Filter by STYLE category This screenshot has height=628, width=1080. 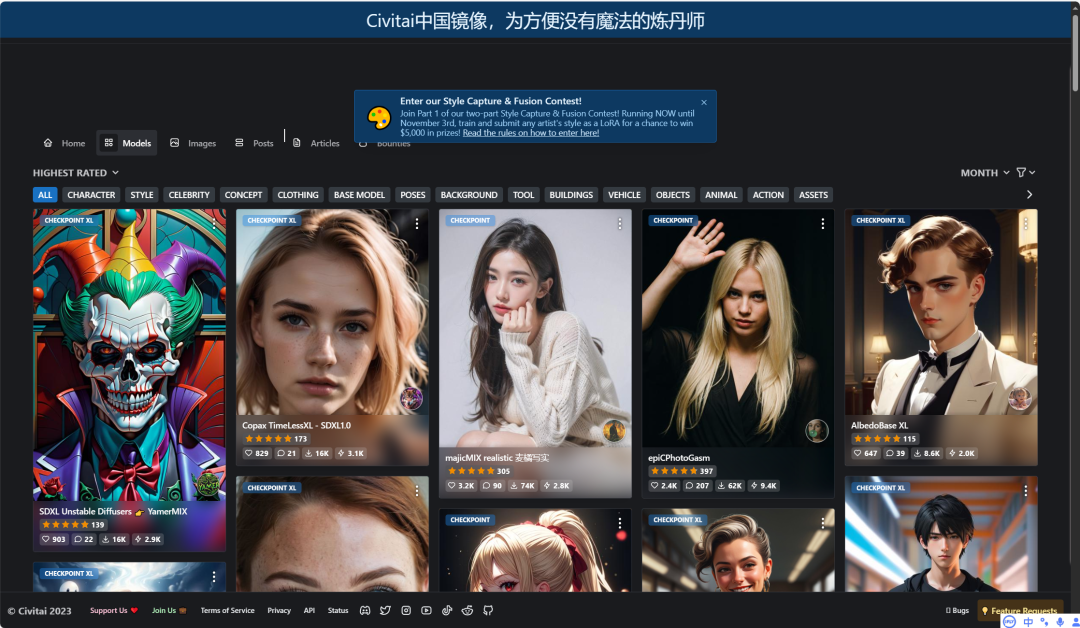[142, 195]
